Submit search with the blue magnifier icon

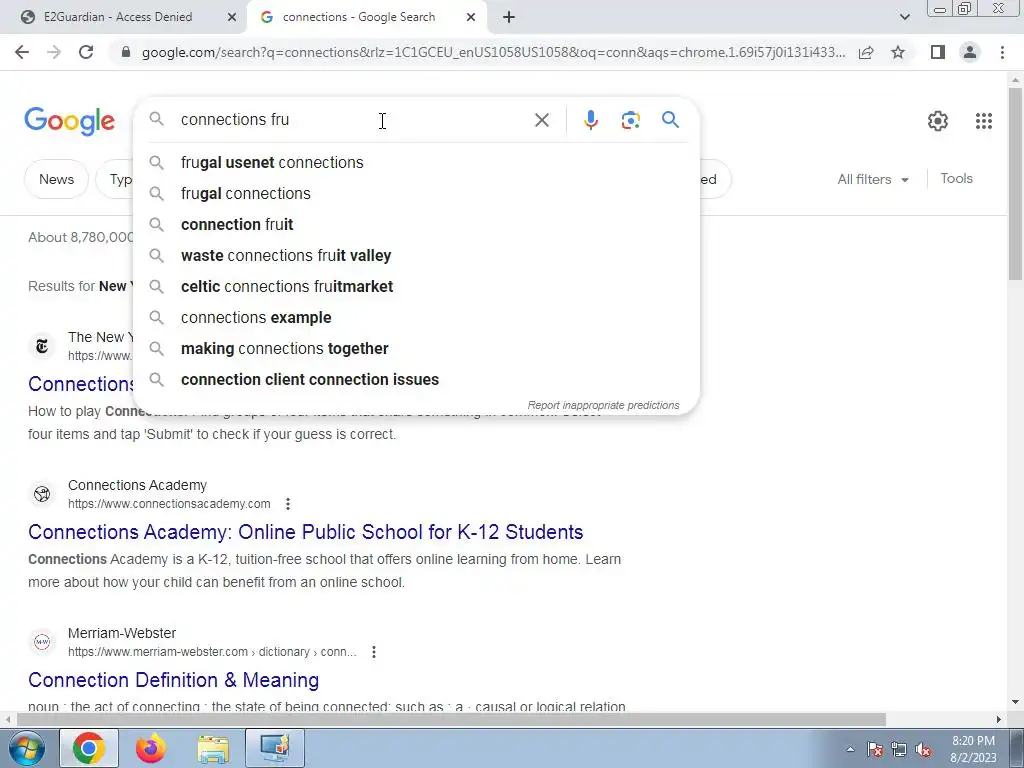tap(670, 120)
